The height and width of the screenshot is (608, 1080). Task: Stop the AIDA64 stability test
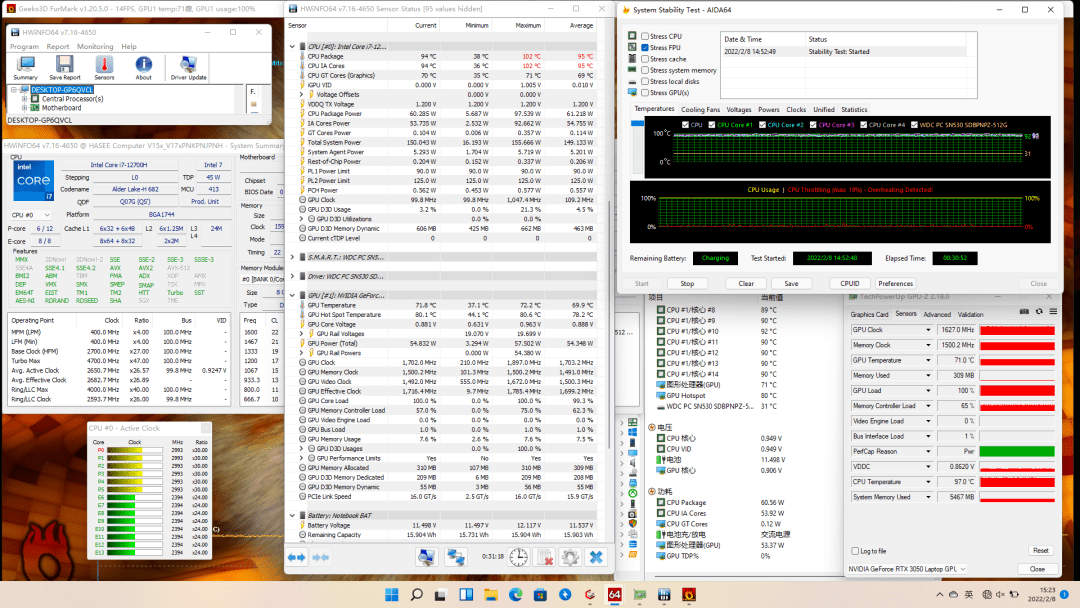click(687, 284)
